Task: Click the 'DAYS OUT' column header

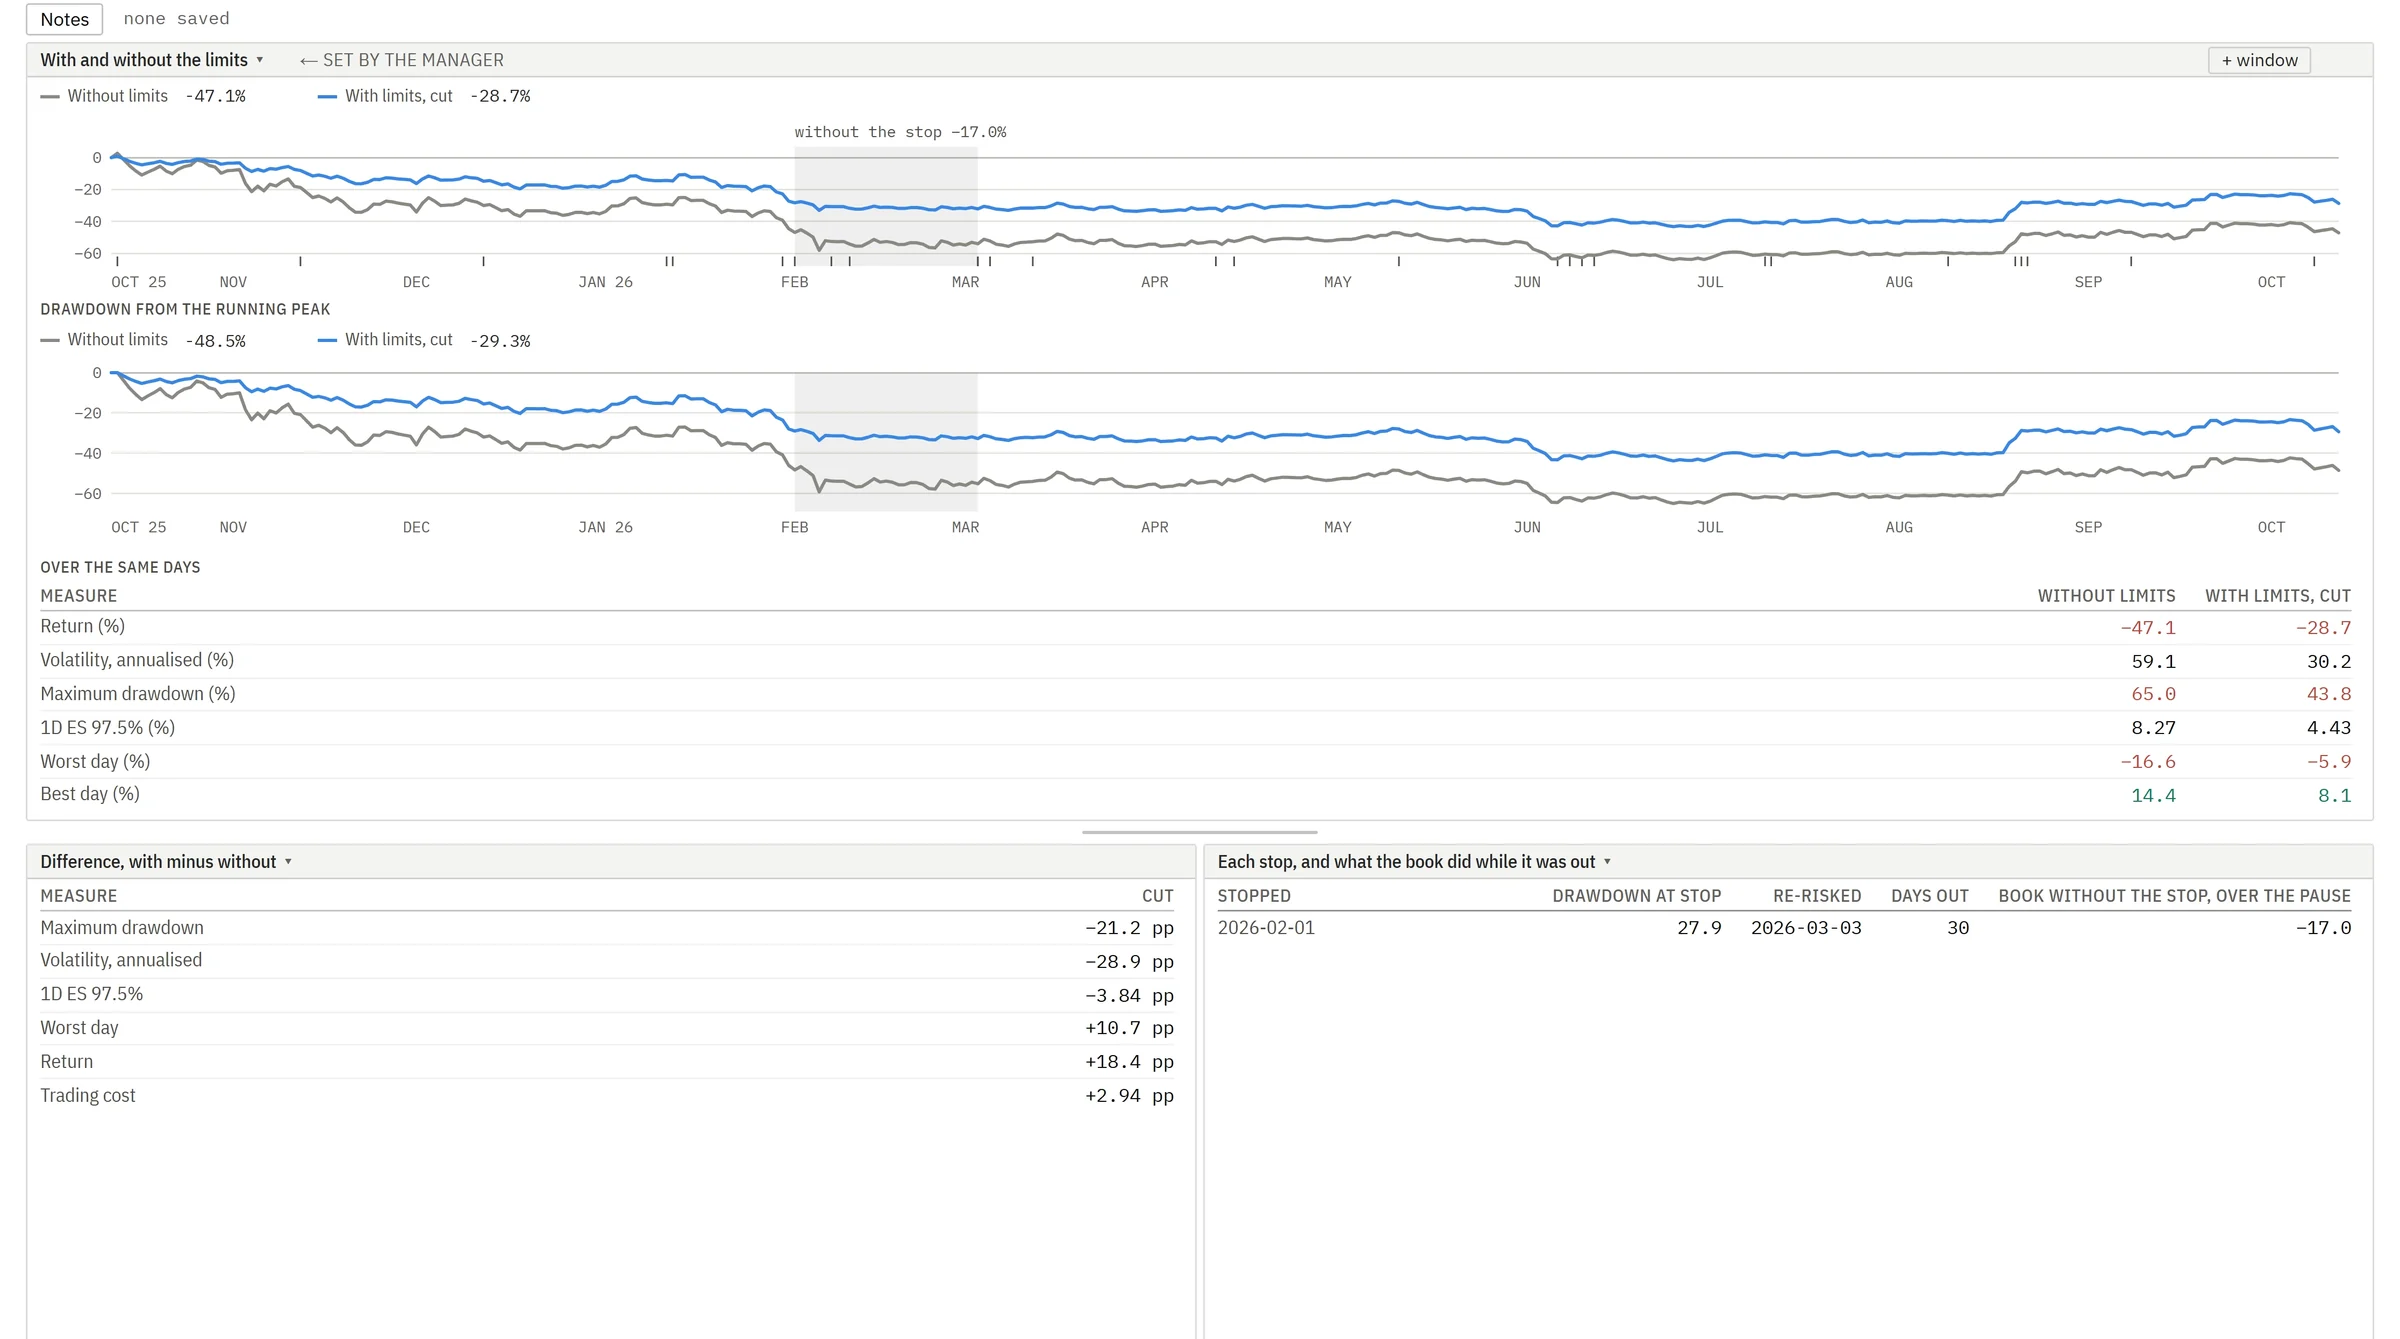Action: coord(1929,896)
